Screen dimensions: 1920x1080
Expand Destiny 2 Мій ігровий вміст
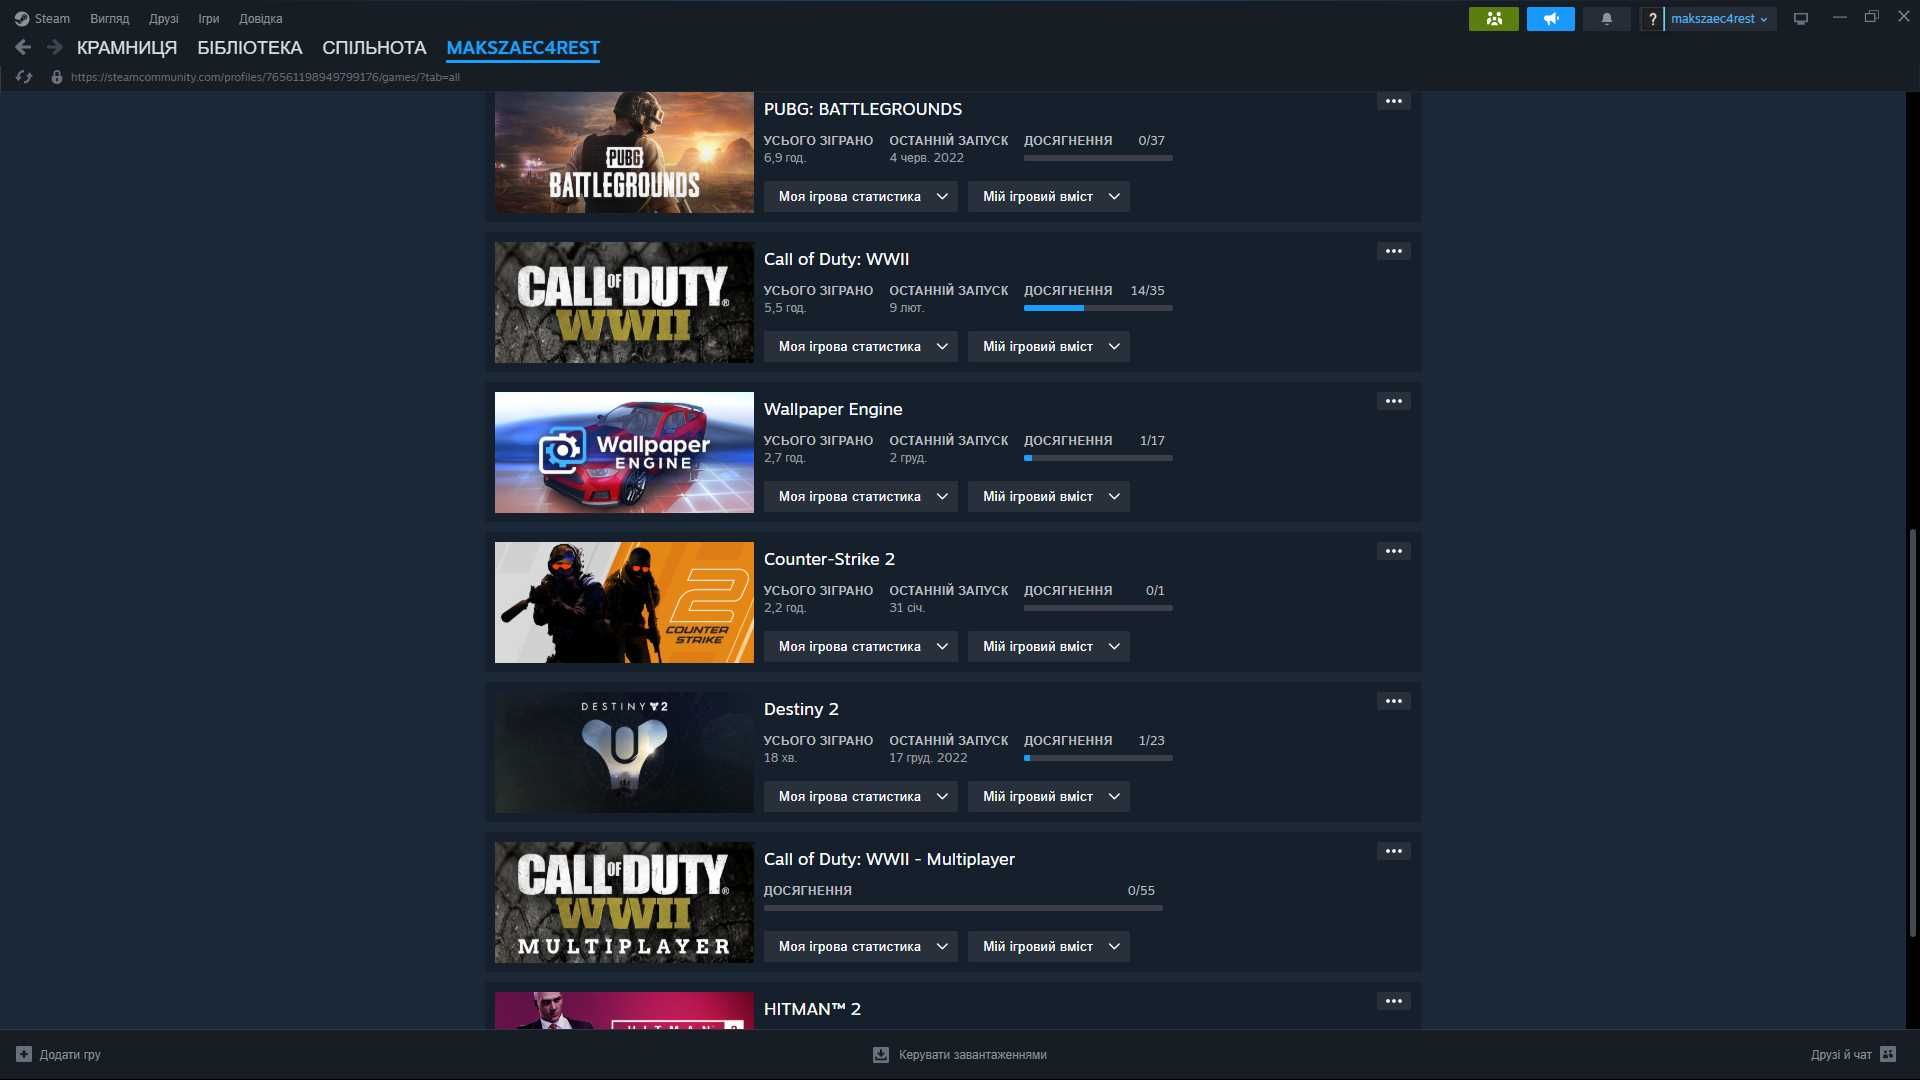(1049, 796)
